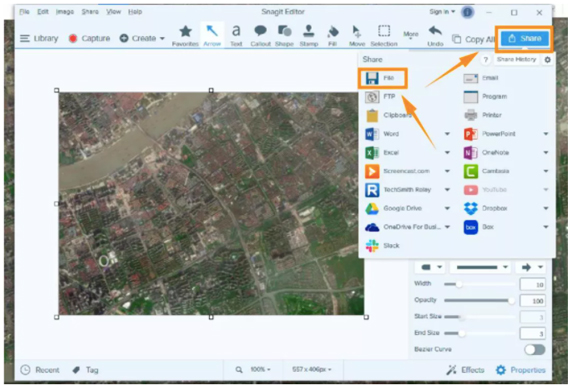Share to PowerPoint
Image resolution: width=570 pixels, height=388 pixels.
[x=489, y=134]
